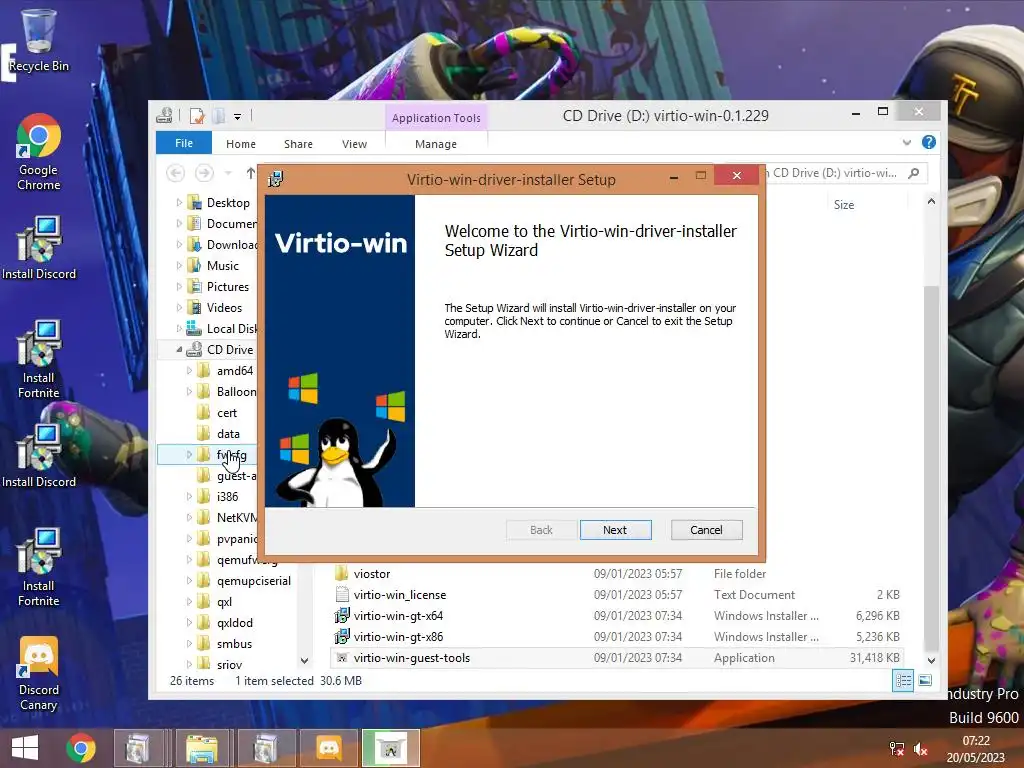
Task: Open the Explorer help icon
Action: [929, 142]
